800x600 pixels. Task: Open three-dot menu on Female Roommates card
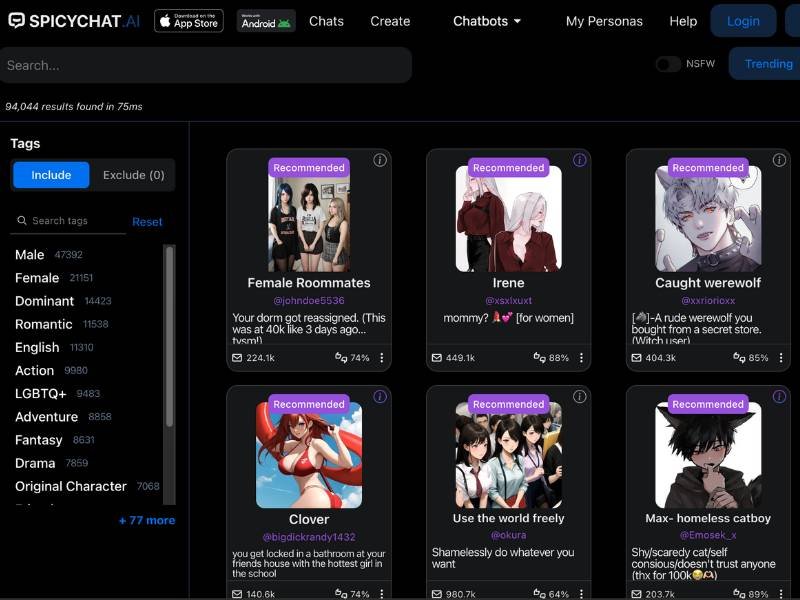382,358
